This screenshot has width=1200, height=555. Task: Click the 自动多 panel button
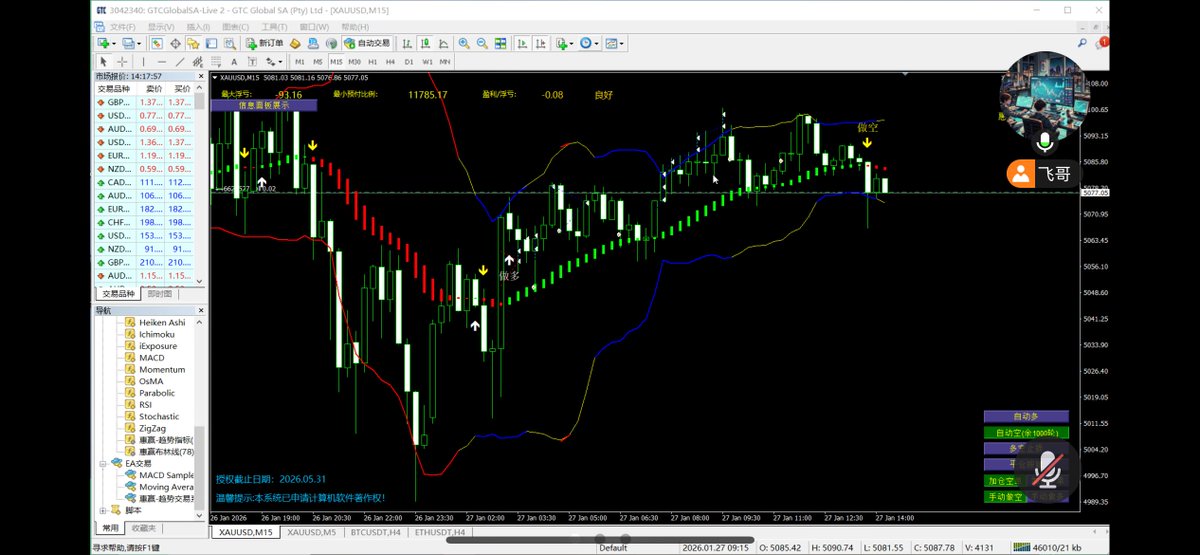(x=1026, y=416)
